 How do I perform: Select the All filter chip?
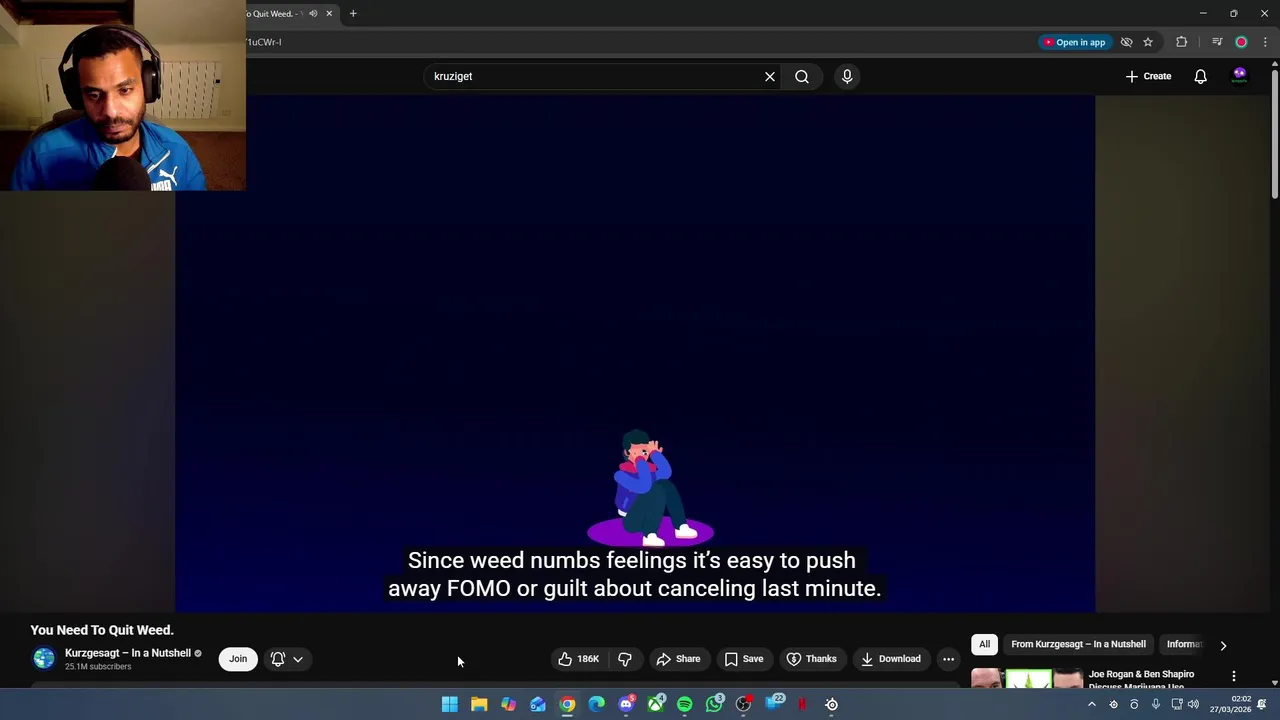click(985, 644)
